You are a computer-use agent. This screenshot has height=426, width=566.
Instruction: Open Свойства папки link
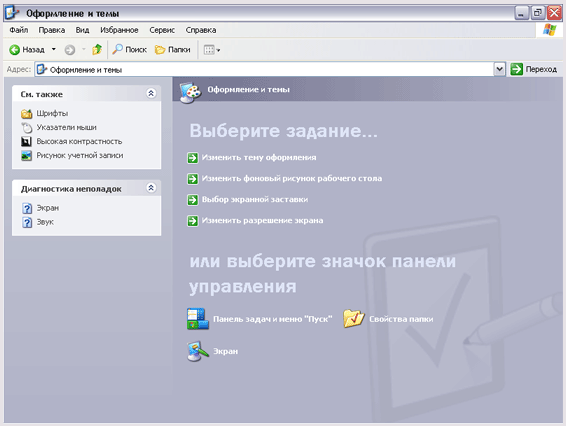click(401, 319)
